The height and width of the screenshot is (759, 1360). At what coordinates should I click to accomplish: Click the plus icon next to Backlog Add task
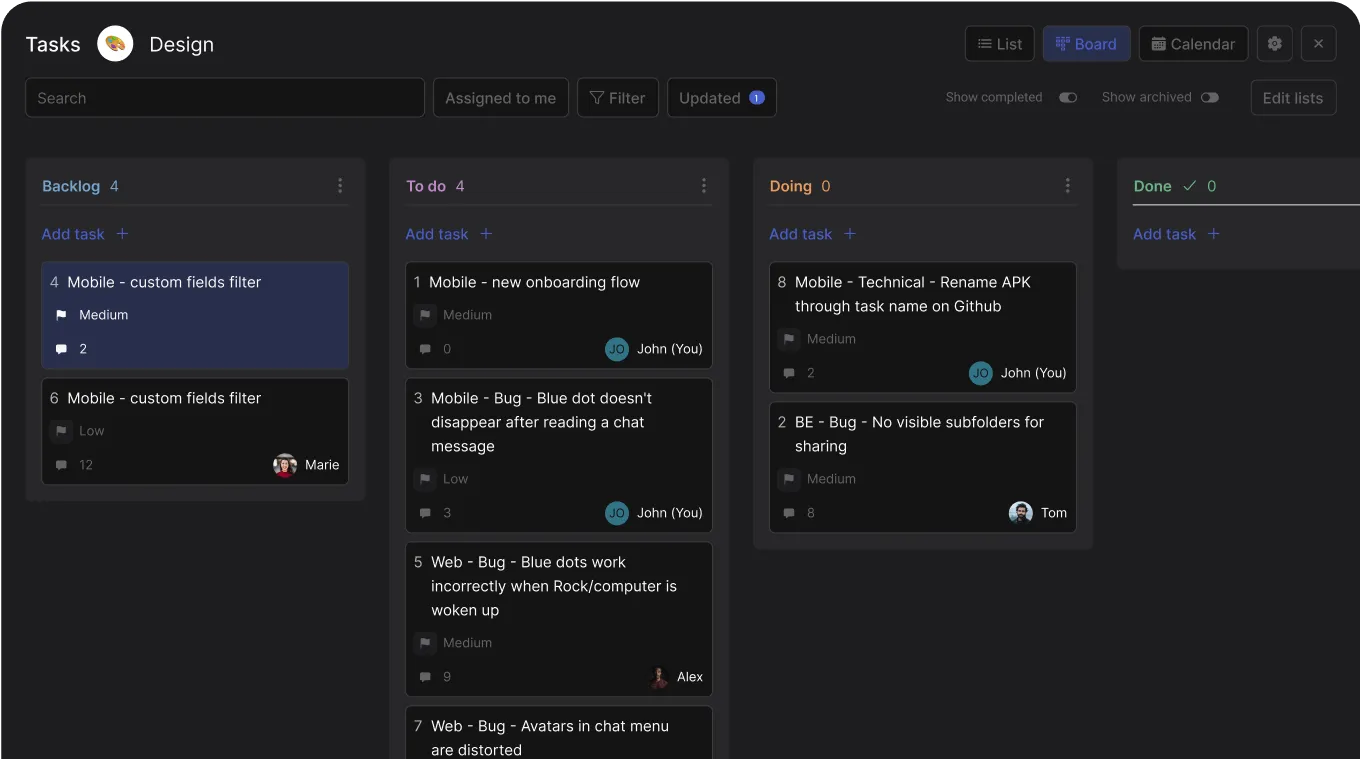122,233
